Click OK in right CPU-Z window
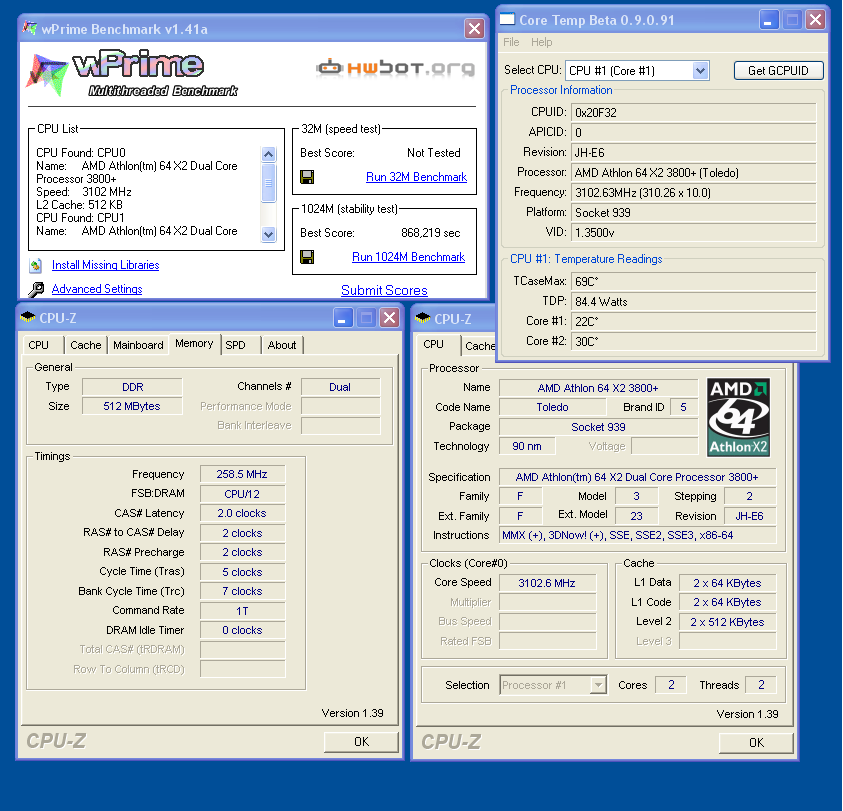Viewport: 843px width, 811px height. click(x=756, y=743)
